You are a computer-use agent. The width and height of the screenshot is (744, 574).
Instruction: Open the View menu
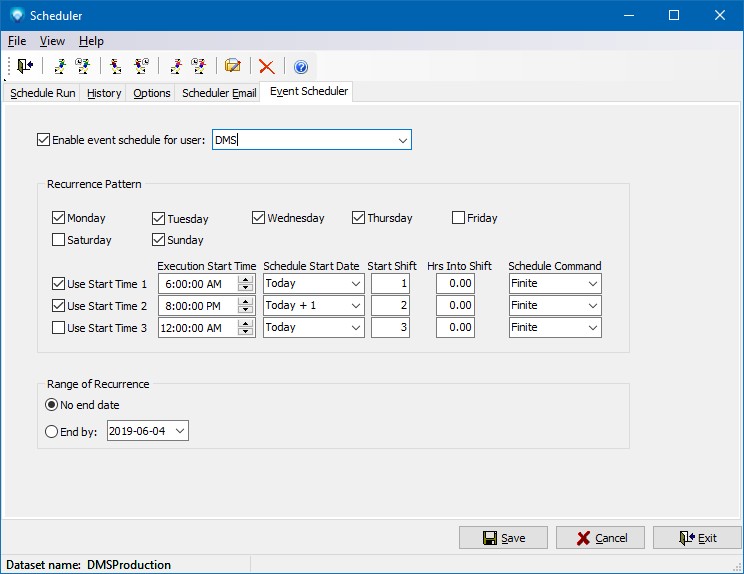[x=52, y=41]
